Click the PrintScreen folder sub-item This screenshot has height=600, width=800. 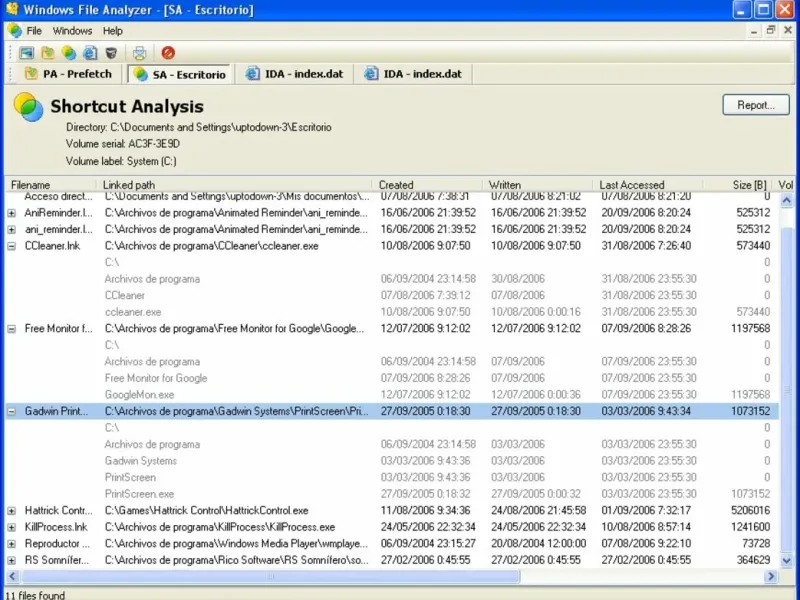tap(130, 478)
